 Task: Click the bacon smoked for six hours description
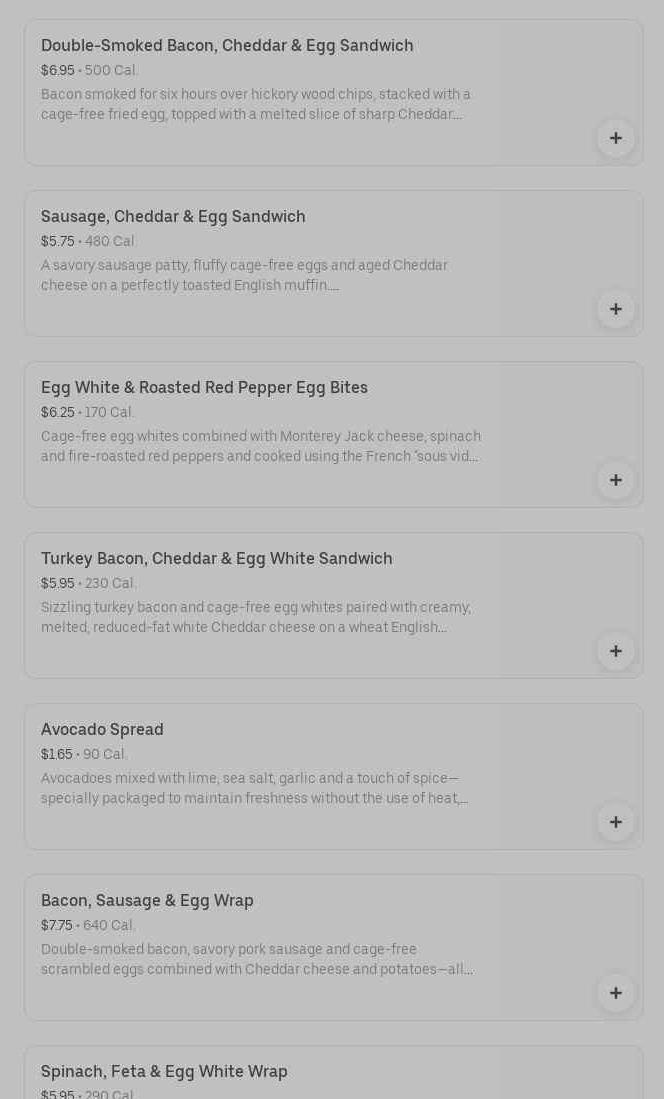(255, 104)
